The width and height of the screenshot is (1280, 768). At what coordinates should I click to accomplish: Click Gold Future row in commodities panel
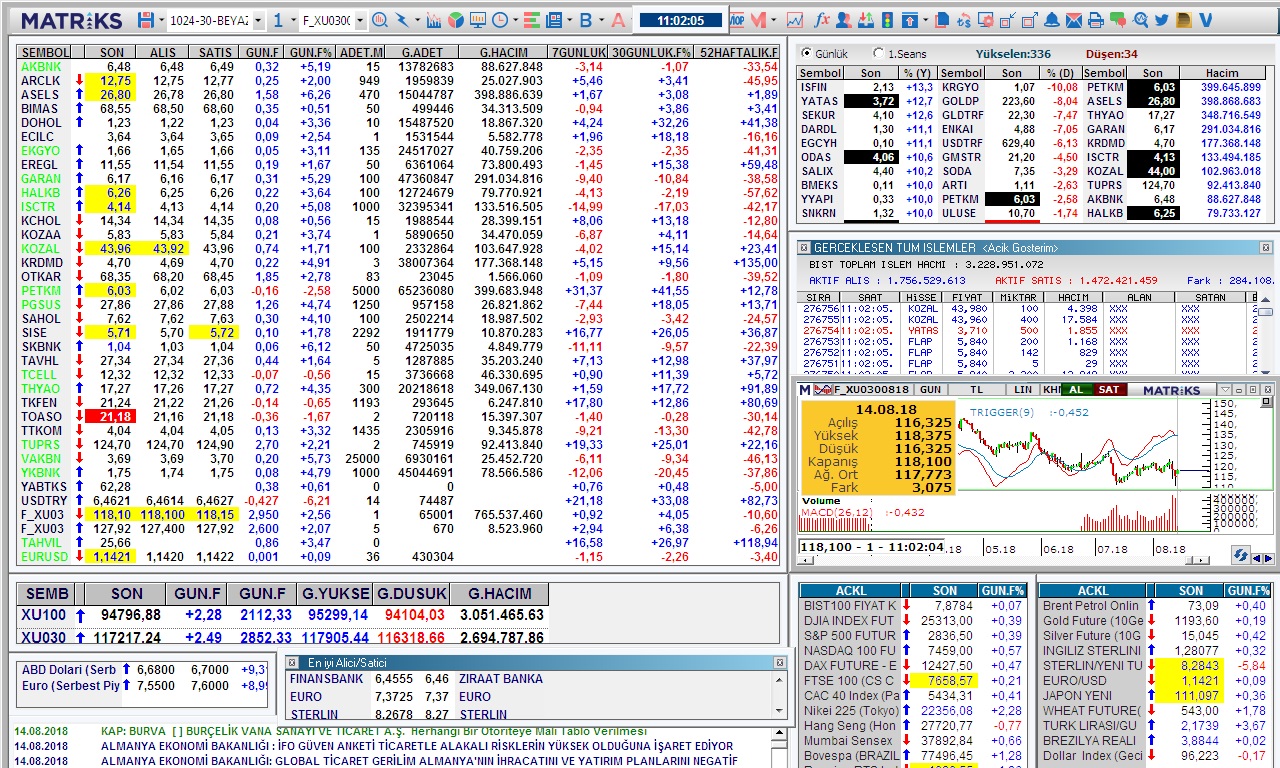[1155, 621]
